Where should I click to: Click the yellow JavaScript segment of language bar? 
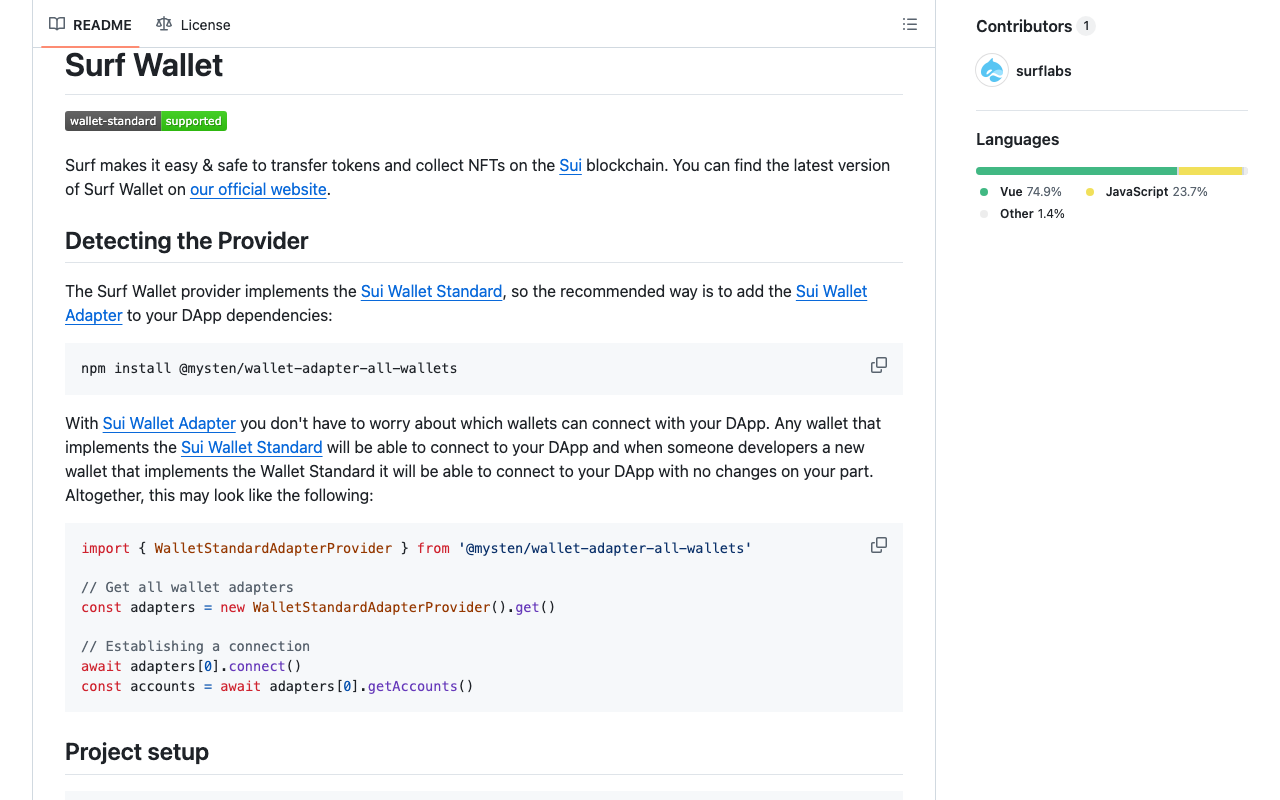pos(1210,171)
